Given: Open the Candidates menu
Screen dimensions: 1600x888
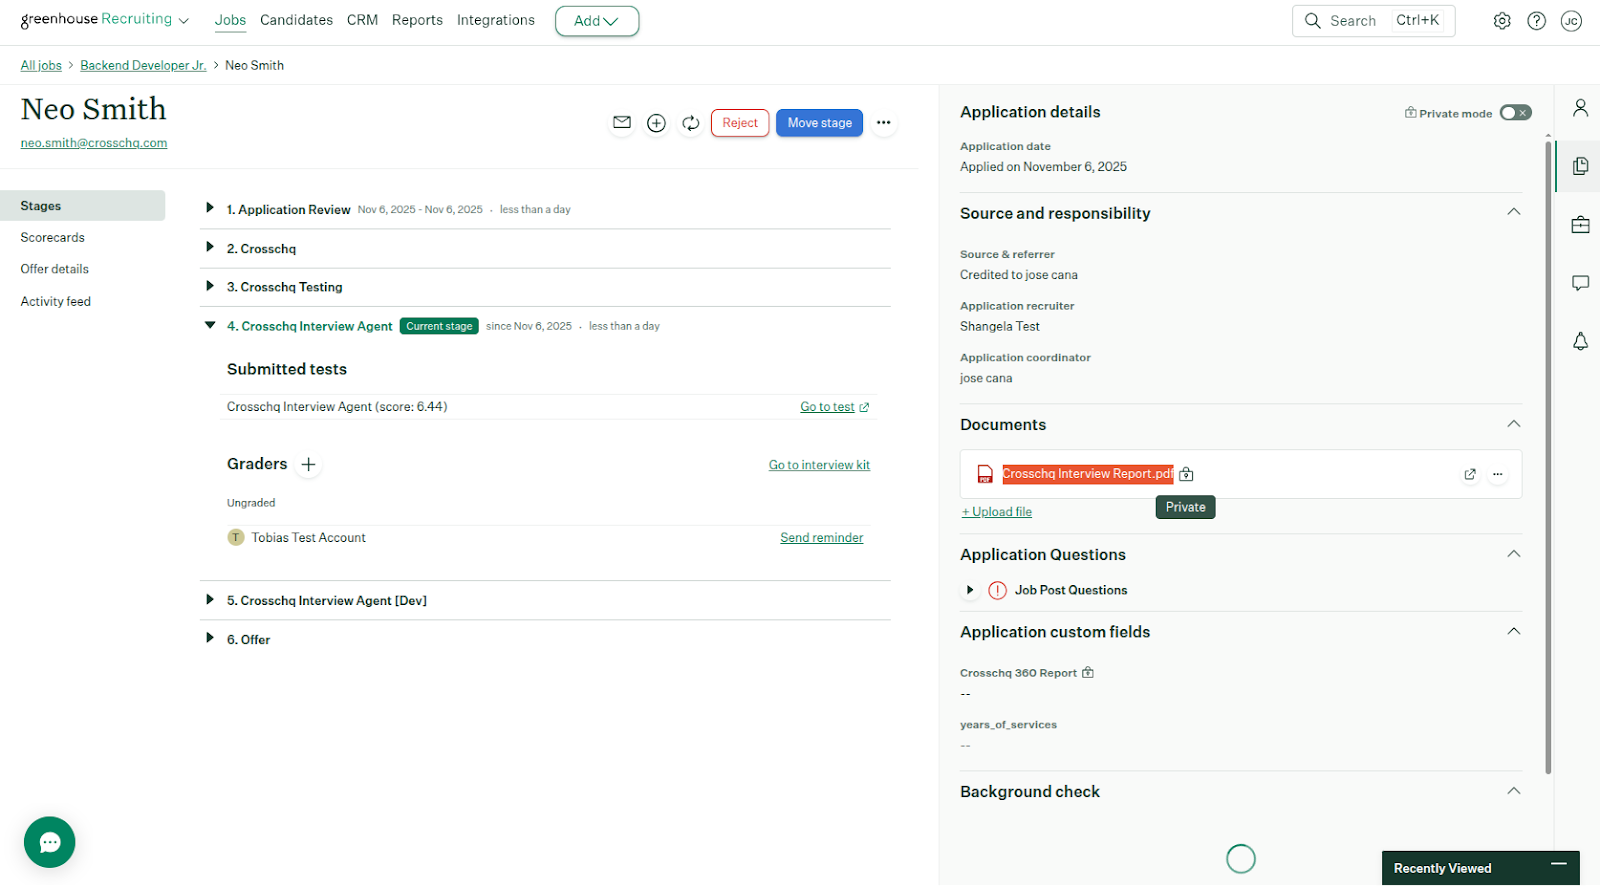Looking at the screenshot, I should pyautogui.click(x=296, y=20).
